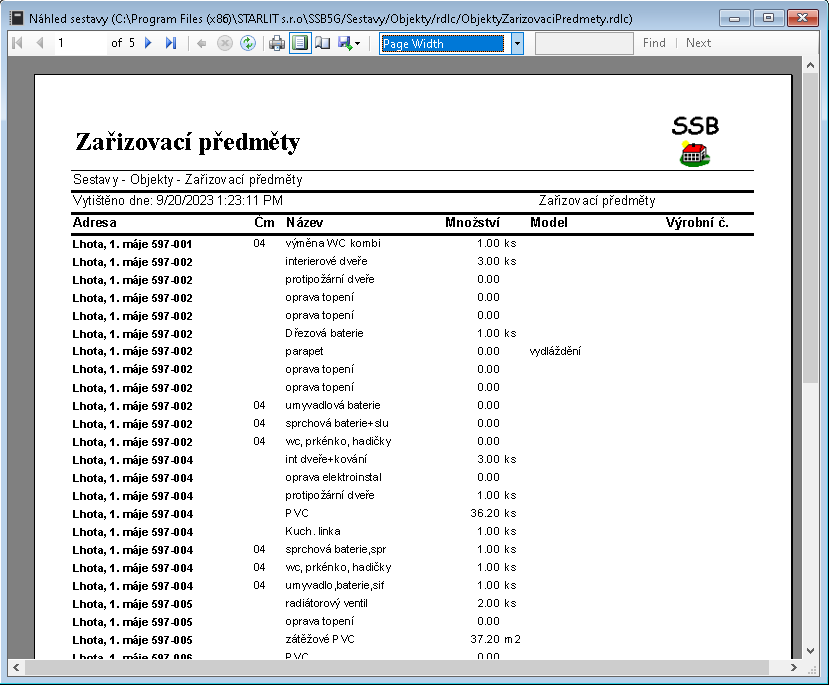Viewport: 829px width, 685px height.
Task: Click the current page number field
Action: pos(78,43)
